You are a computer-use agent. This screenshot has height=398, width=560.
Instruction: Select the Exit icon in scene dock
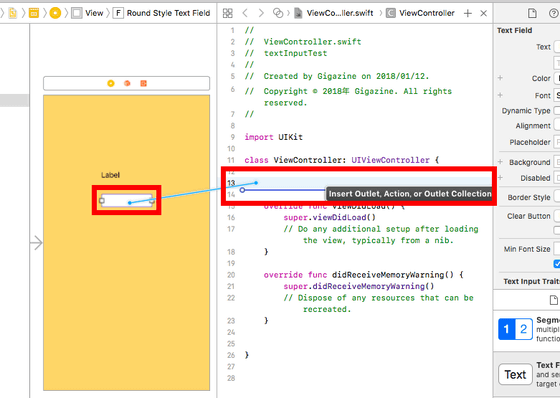[x=144, y=84]
